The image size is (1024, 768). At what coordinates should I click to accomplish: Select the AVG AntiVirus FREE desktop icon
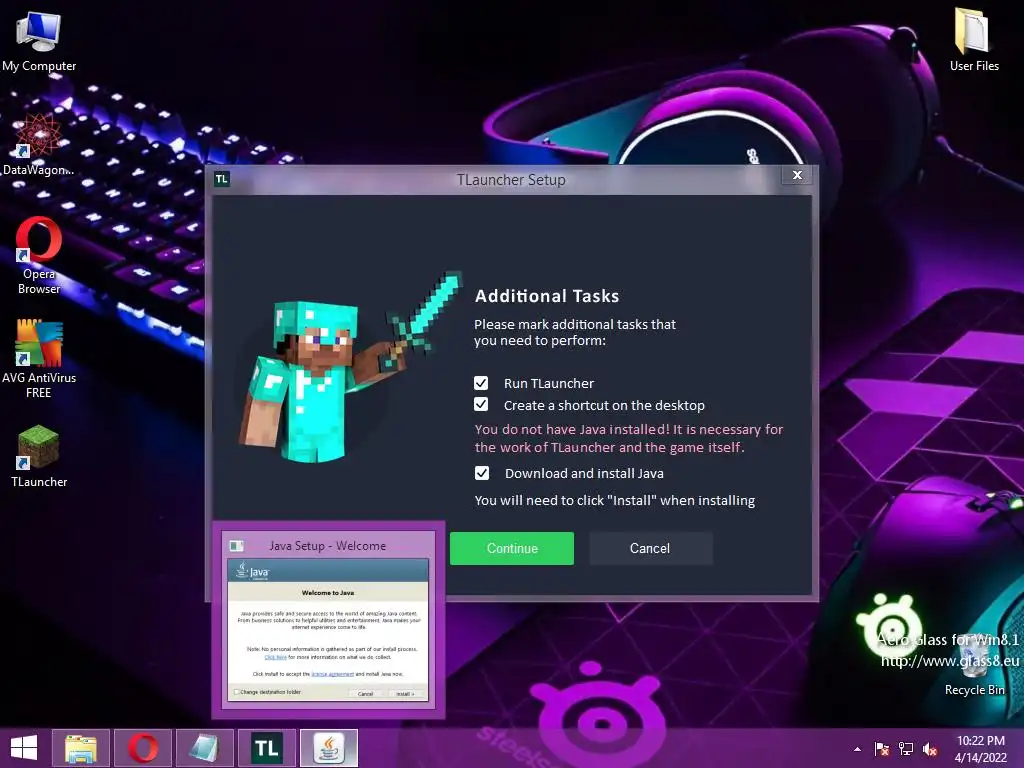point(39,359)
